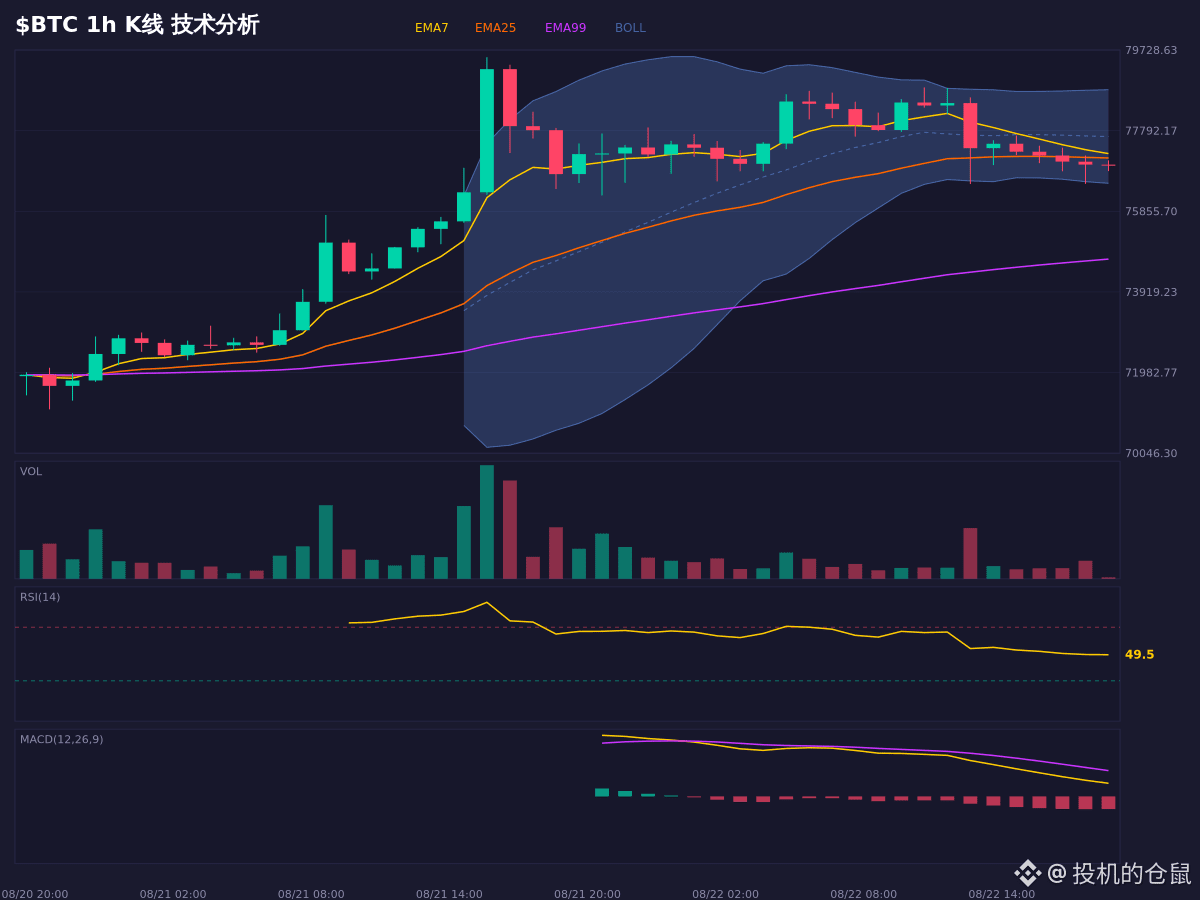Click the tallest red volume bar
Viewport: 1200px width, 900px height.
(x=510, y=530)
